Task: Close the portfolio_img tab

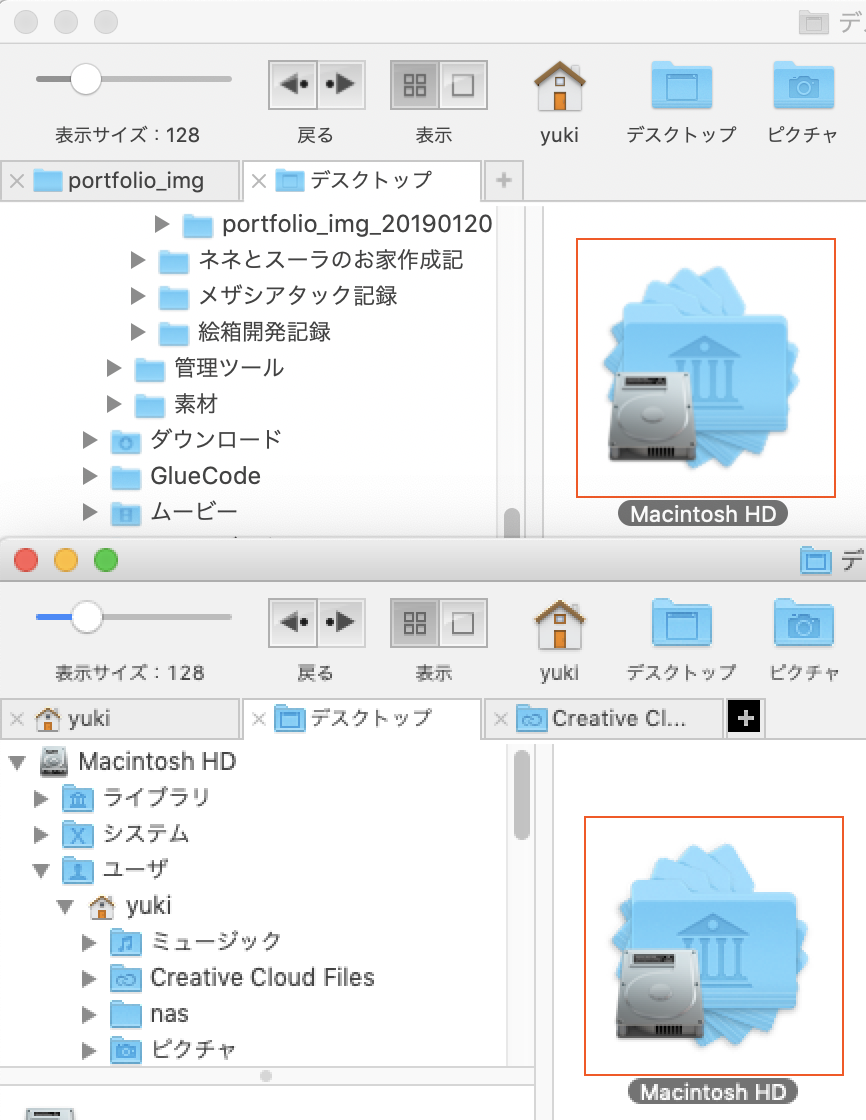Action: 17,181
